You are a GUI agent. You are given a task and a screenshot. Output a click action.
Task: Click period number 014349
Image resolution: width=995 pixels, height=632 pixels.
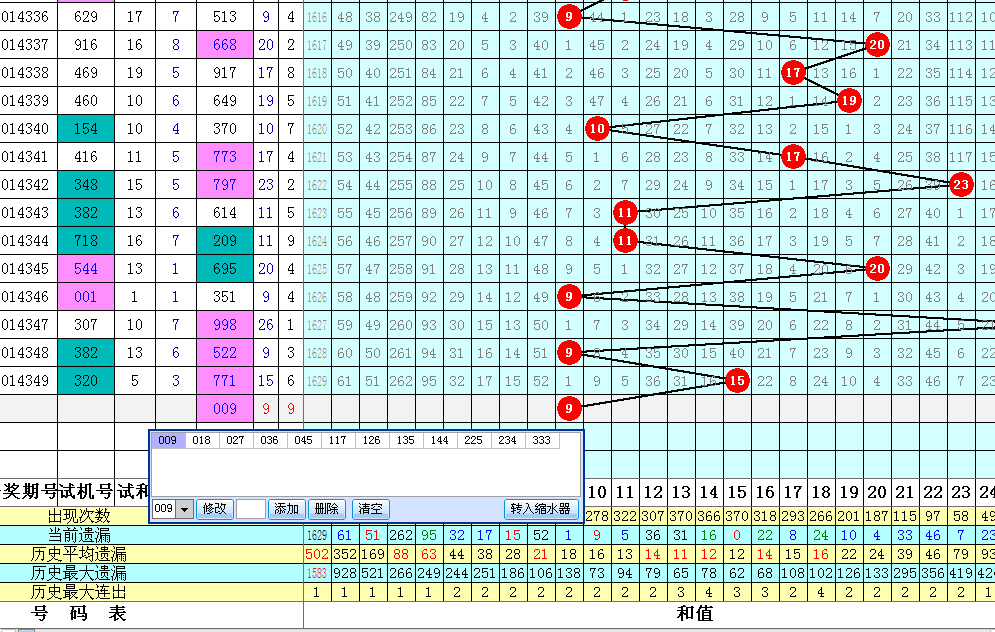(25, 381)
